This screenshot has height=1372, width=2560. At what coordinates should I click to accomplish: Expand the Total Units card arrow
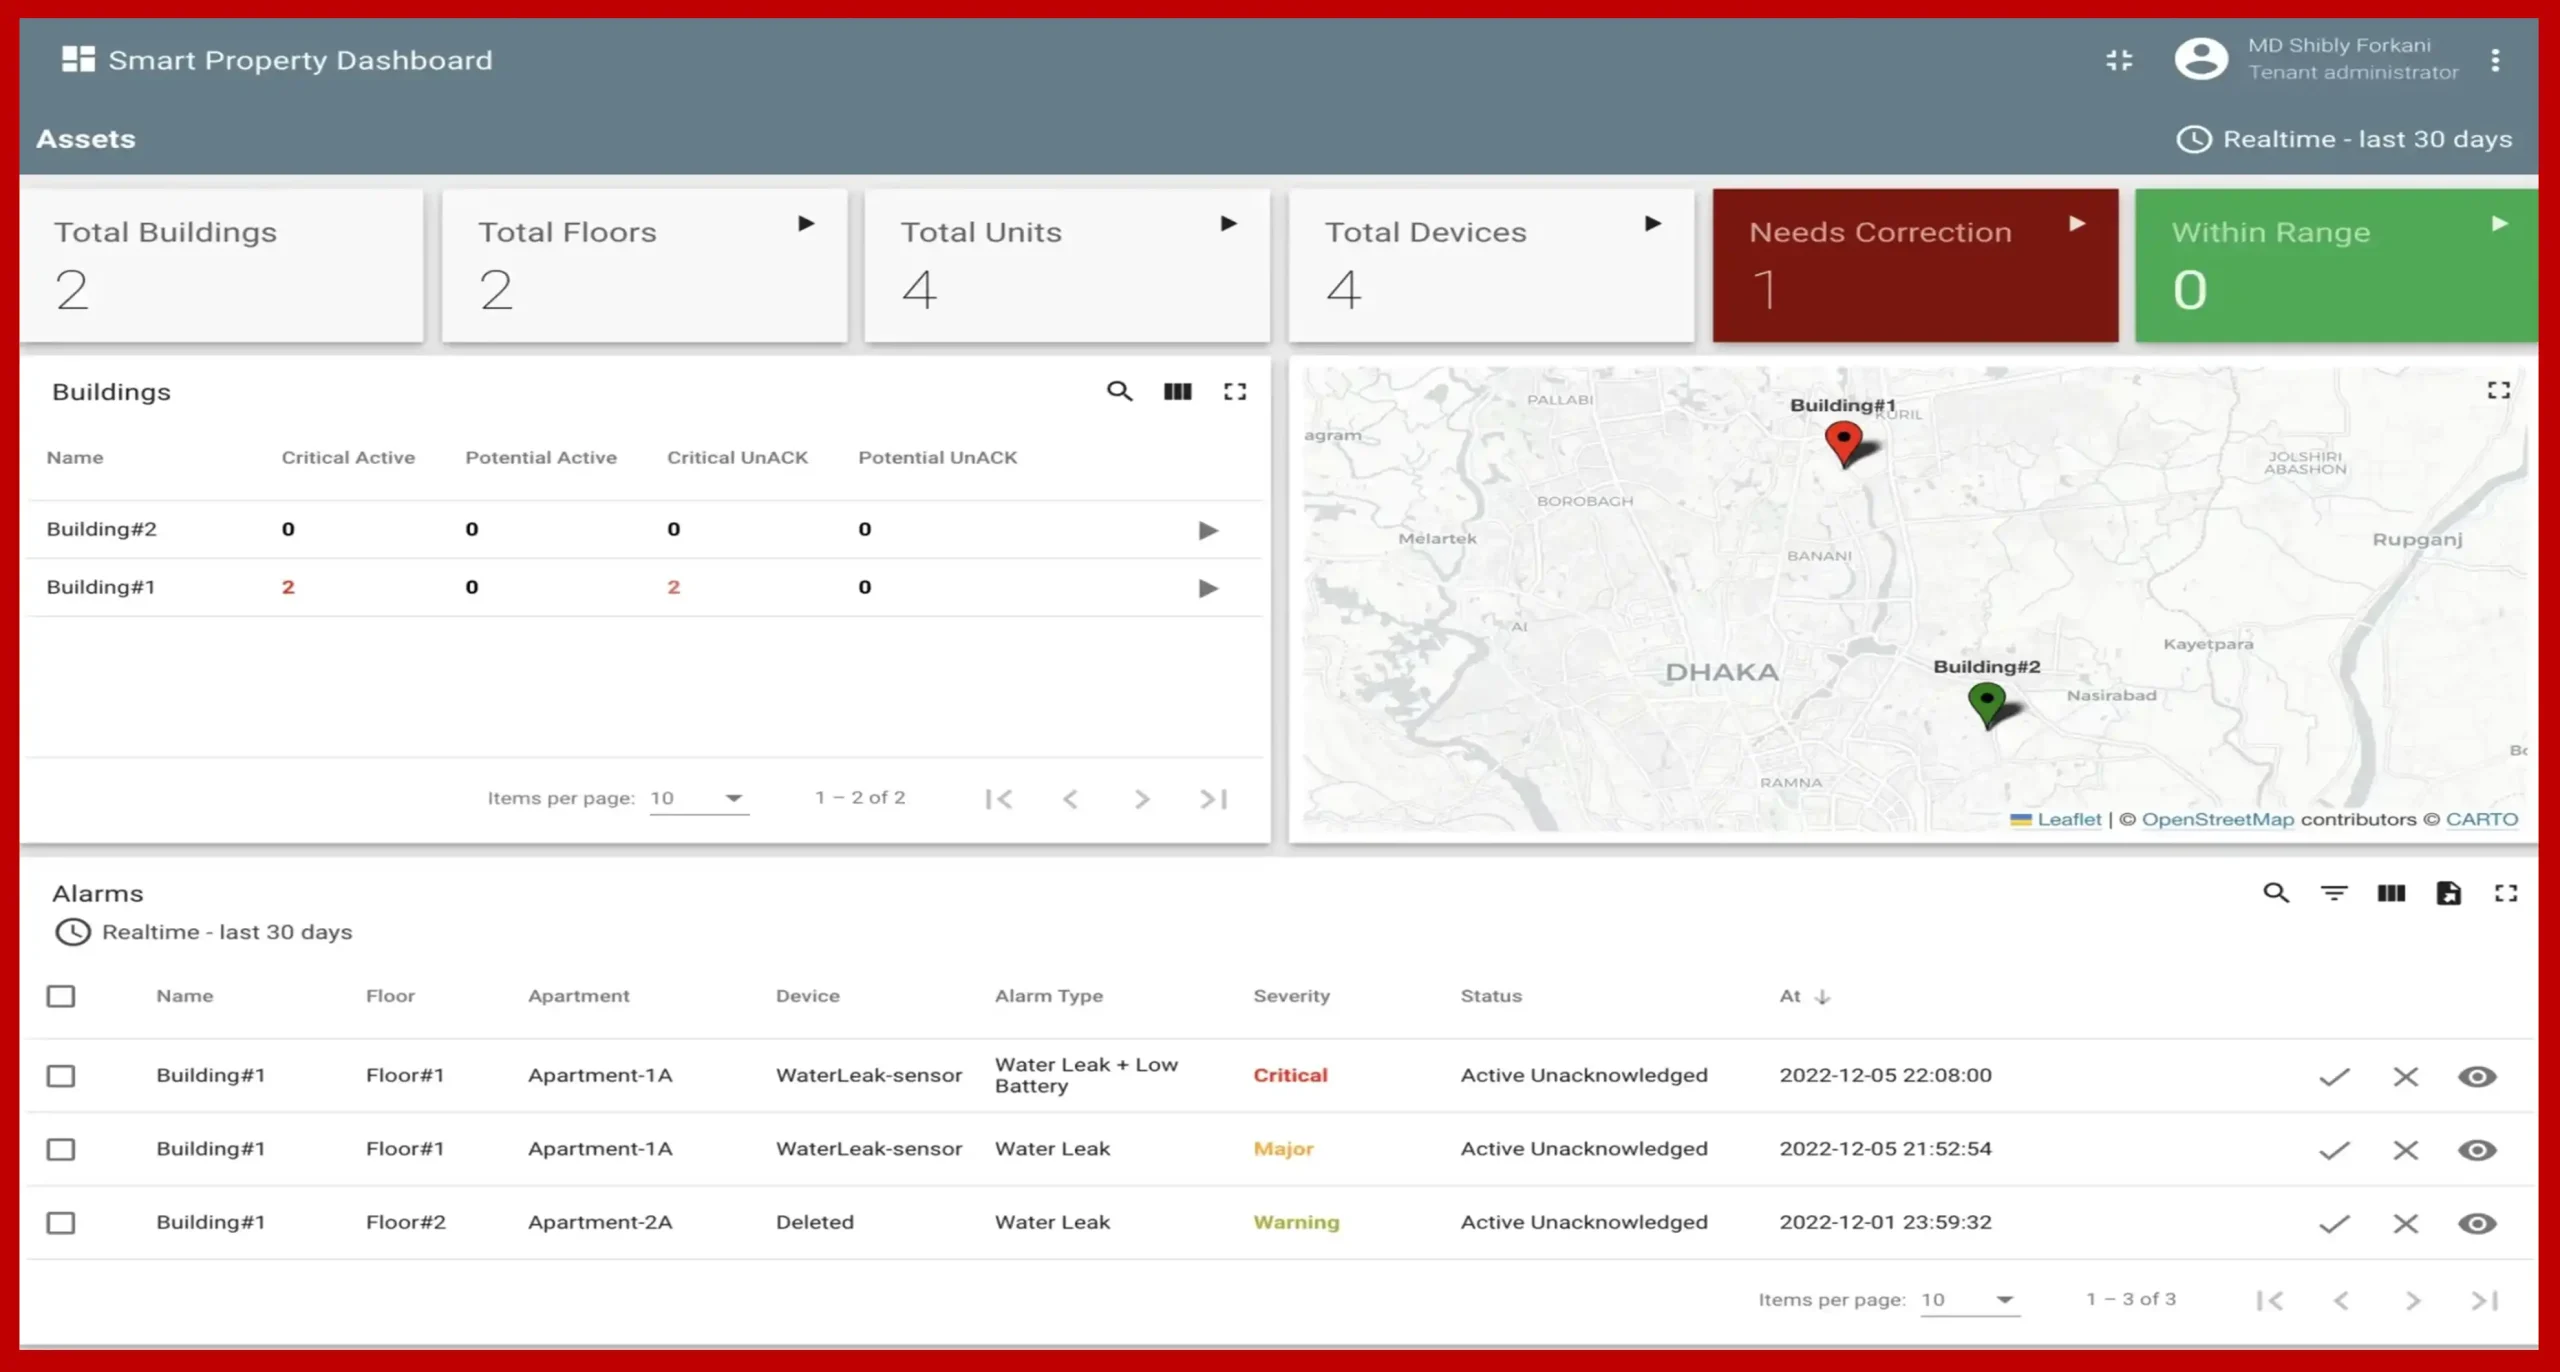pyautogui.click(x=1229, y=224)
